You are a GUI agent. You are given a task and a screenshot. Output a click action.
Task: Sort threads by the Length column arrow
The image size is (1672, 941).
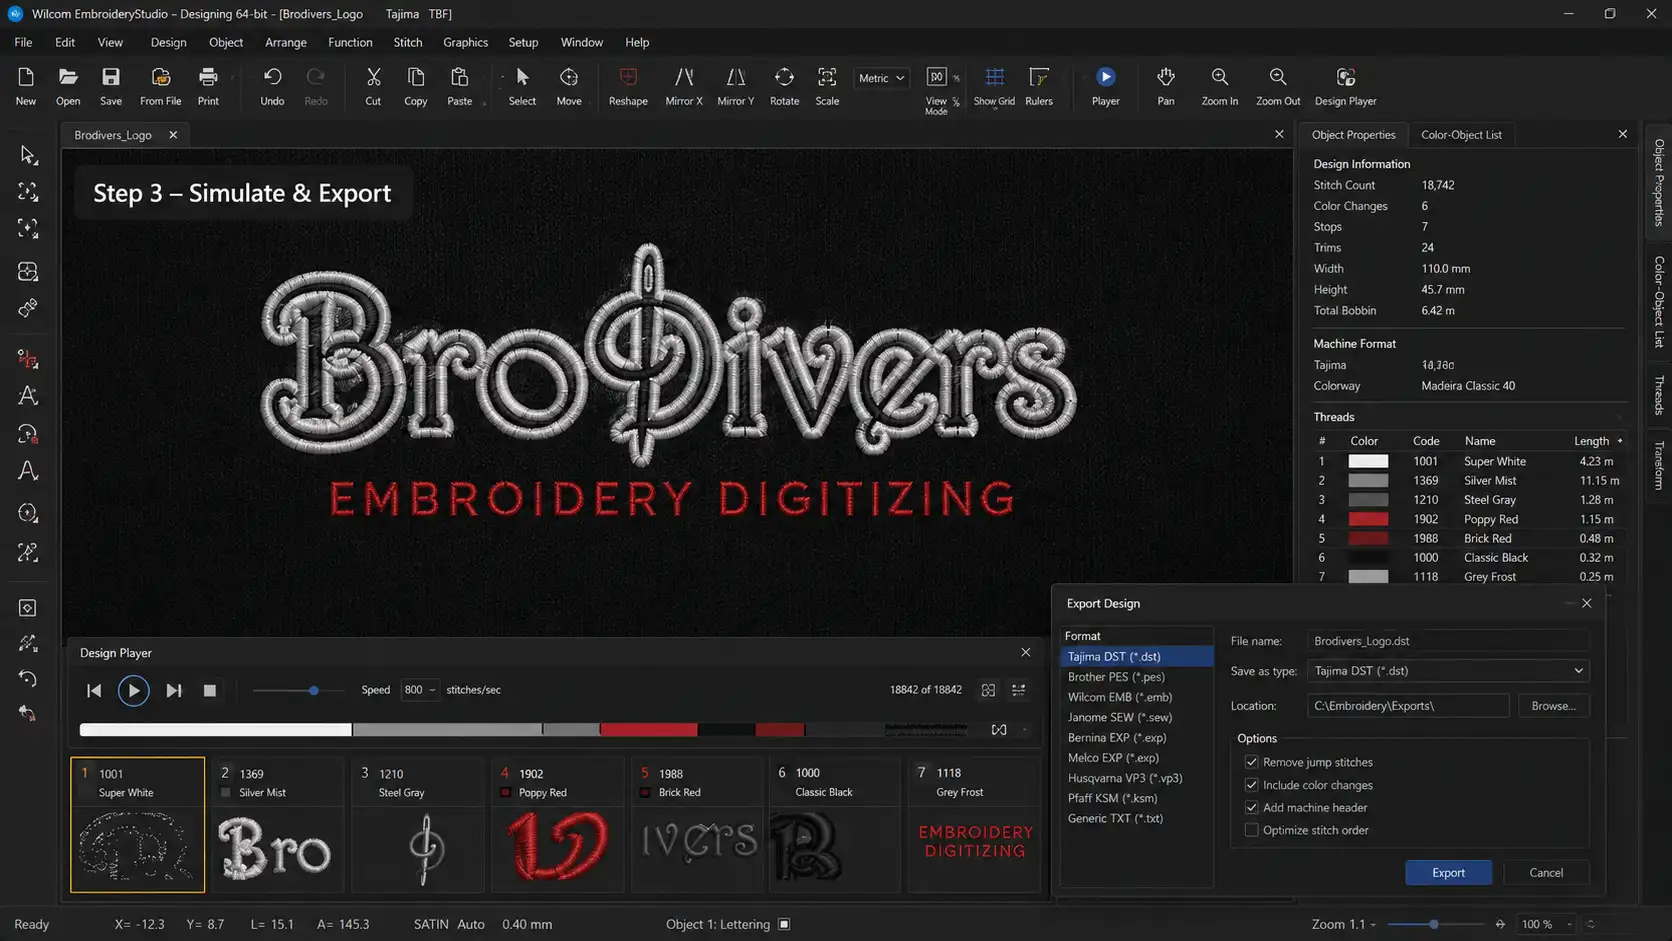coord(1620,441)
